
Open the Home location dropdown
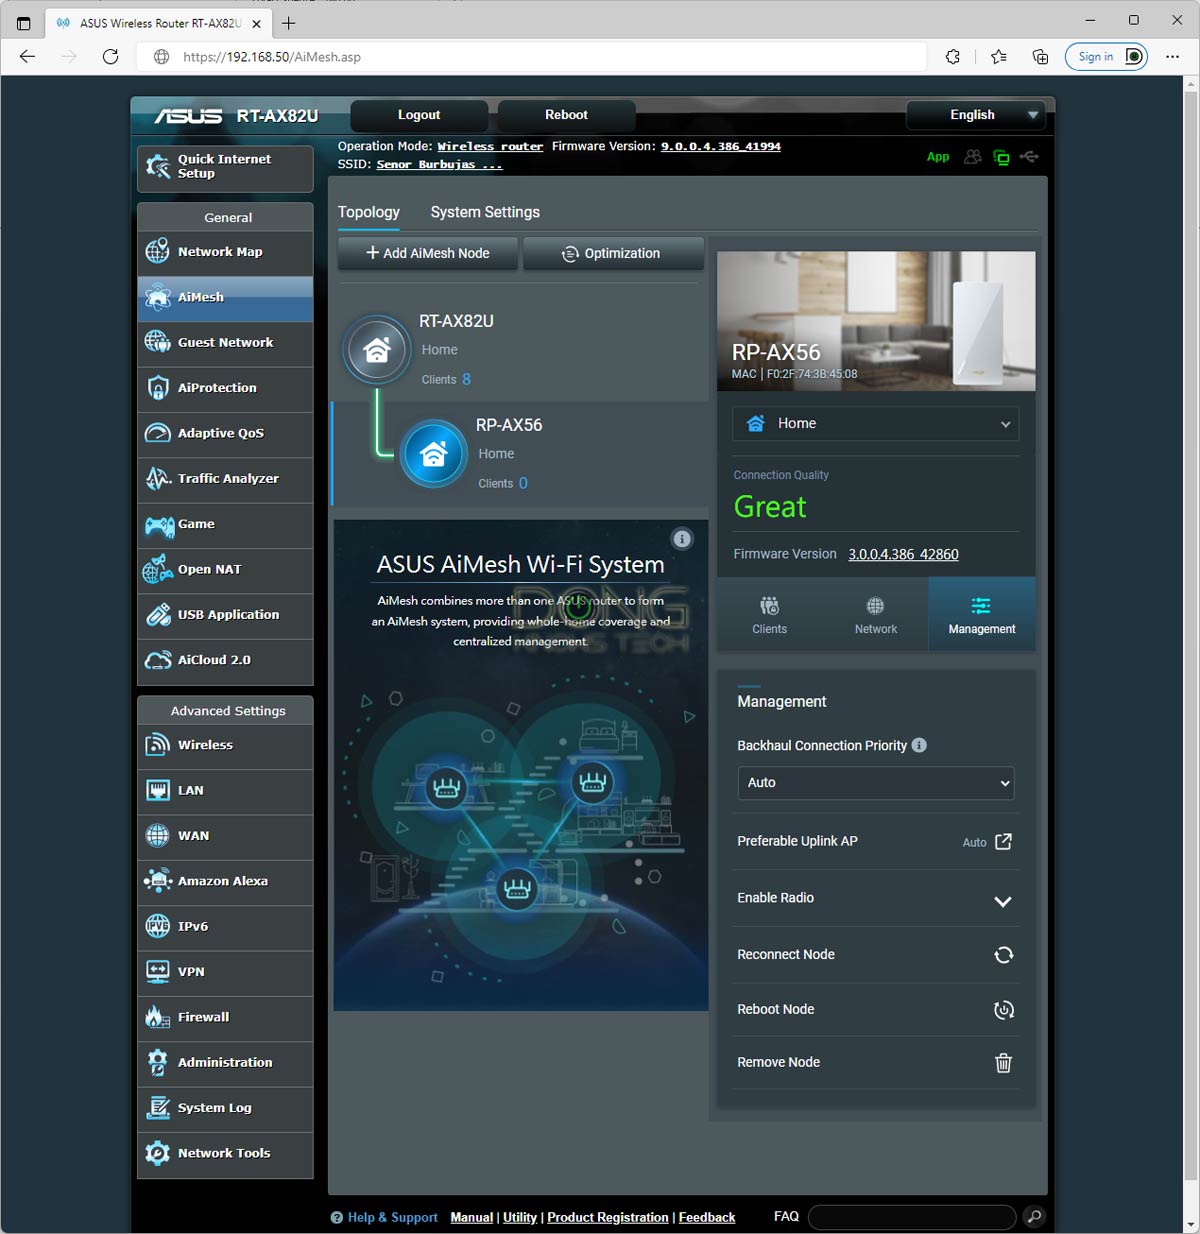click(x=876, y=424)
